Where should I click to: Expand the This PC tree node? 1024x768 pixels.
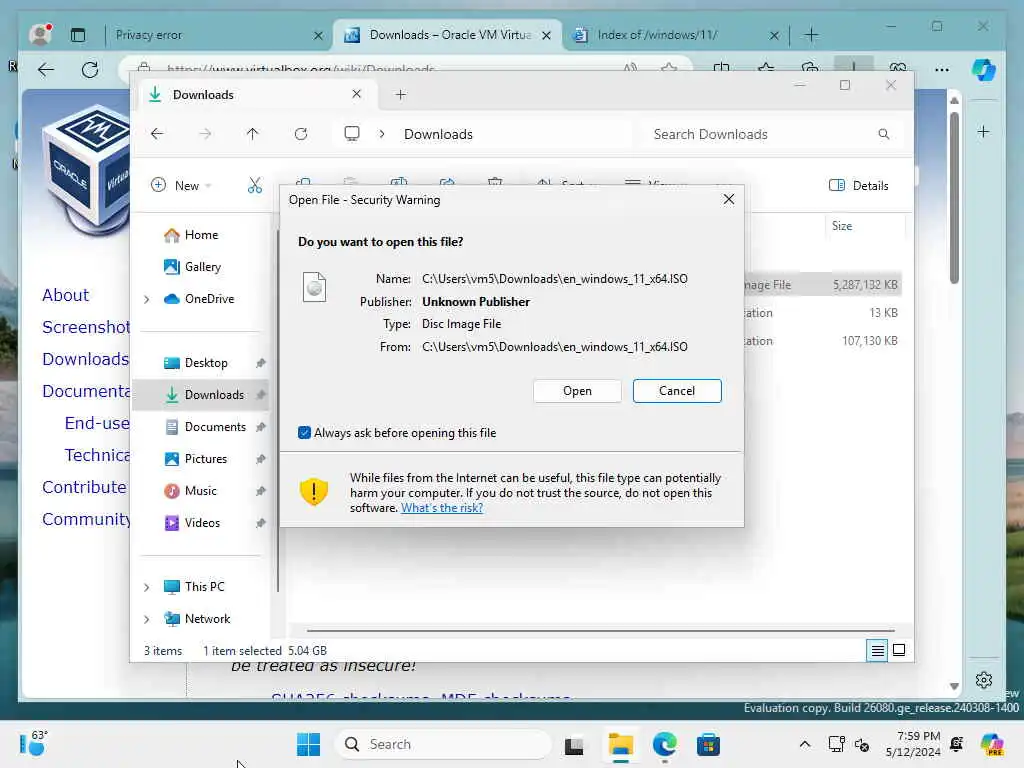point(147,587)
